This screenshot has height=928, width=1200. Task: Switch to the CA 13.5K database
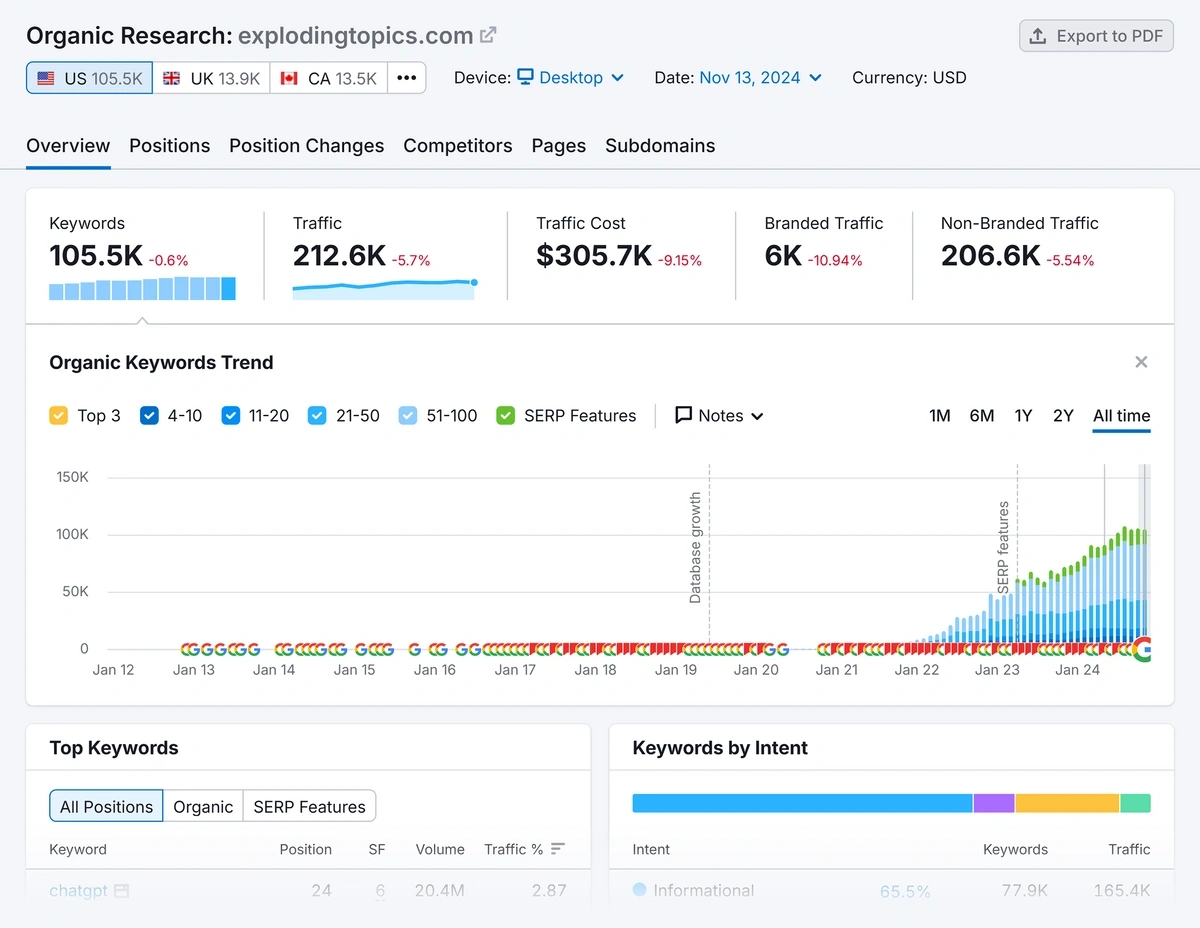pos(329,78)
